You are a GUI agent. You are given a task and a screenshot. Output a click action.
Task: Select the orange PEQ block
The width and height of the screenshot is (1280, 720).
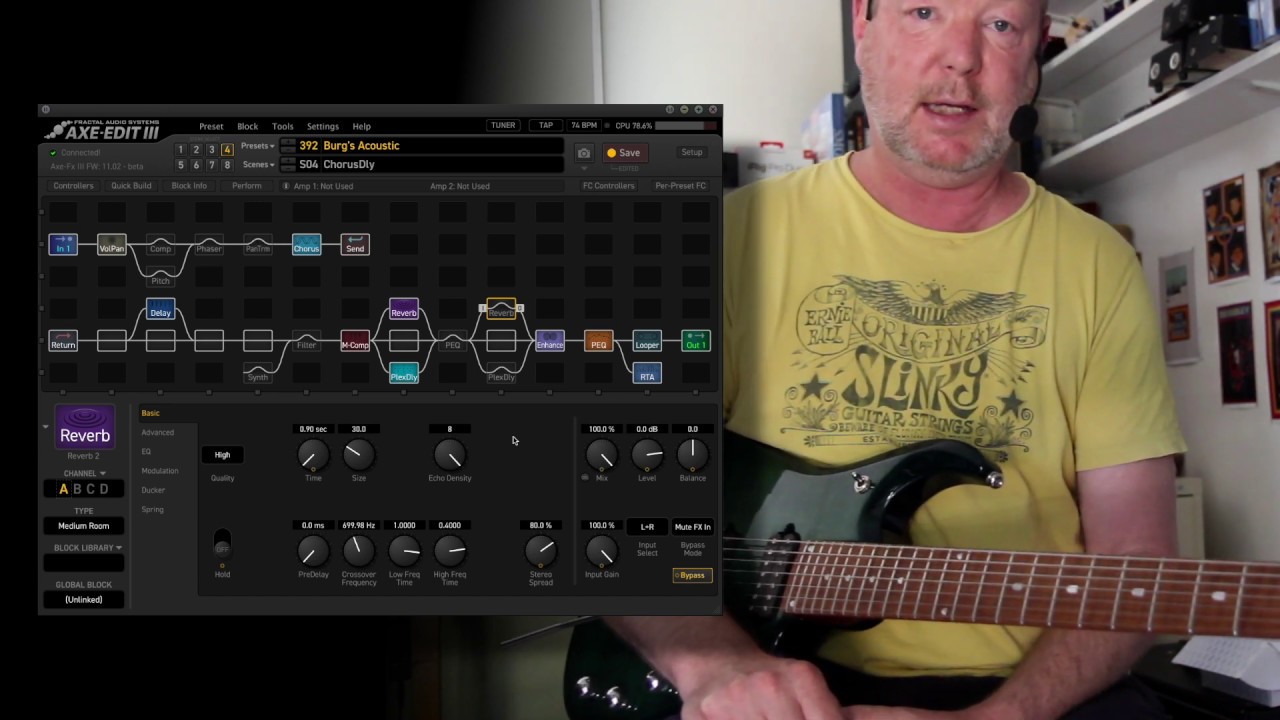(598, 341)
